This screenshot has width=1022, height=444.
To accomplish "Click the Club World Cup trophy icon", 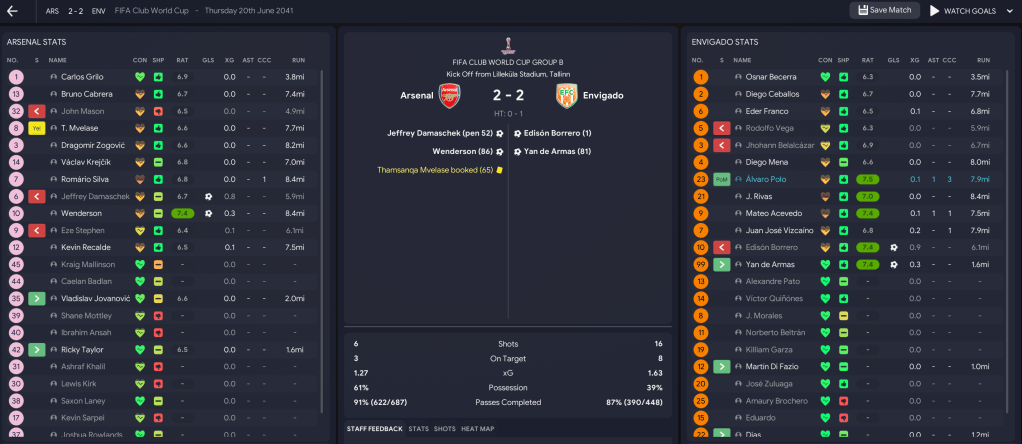I will coord(508,45).
